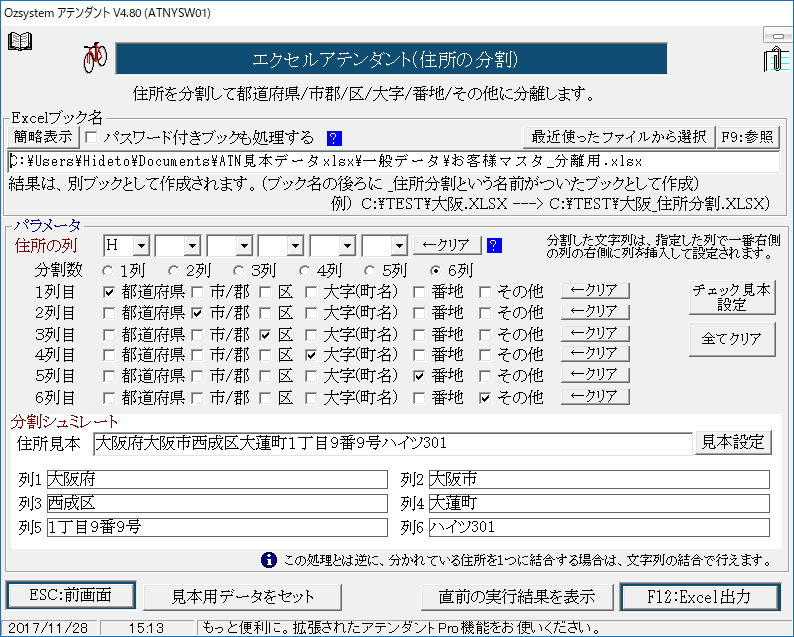
Task: Uncheck 区 in row 3列目
Action: (x=265, y=335)
